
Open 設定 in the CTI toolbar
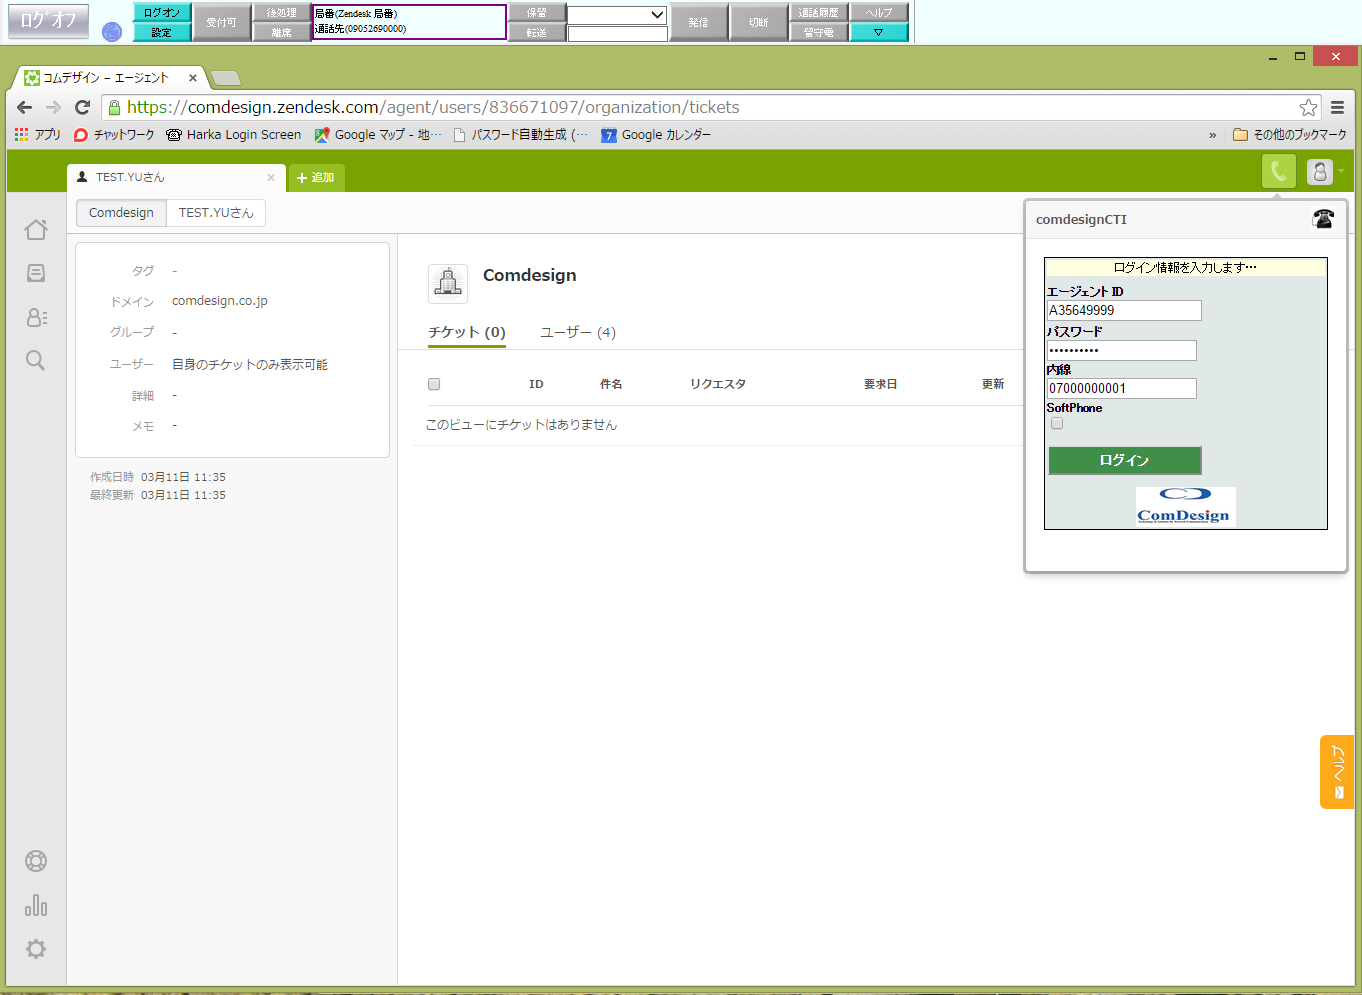click(x=162, y=32)
